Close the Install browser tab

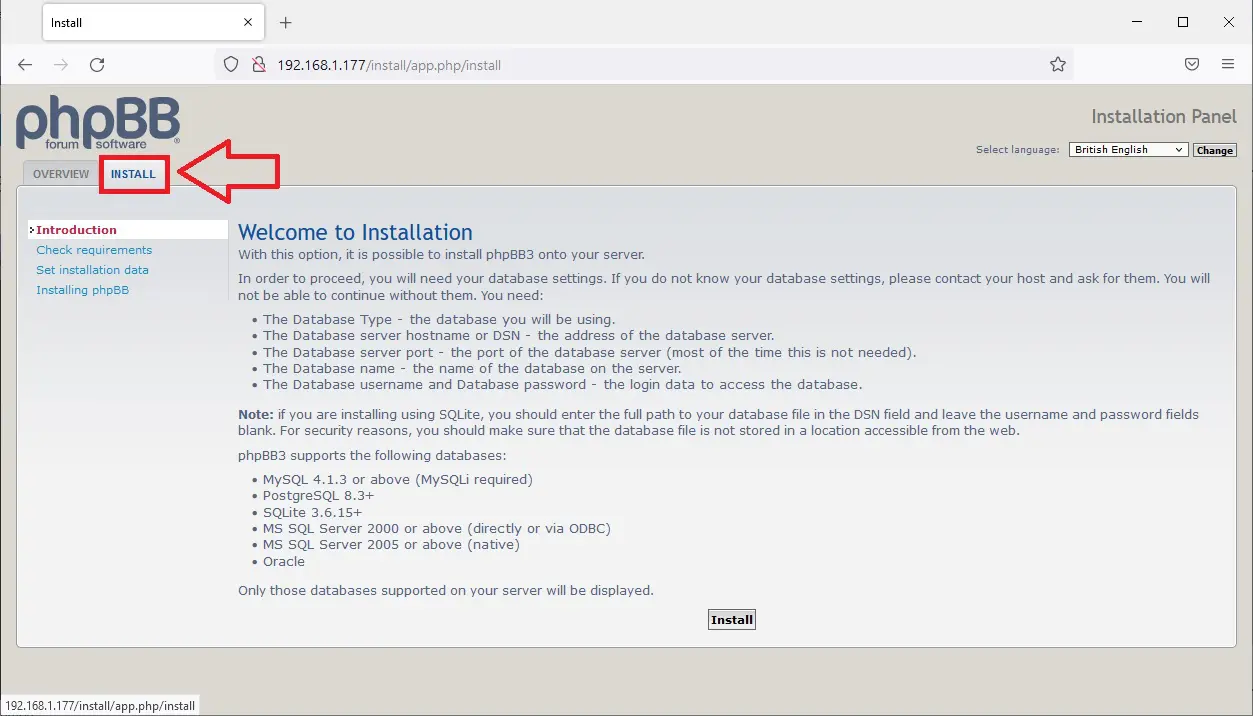[250, 22]
